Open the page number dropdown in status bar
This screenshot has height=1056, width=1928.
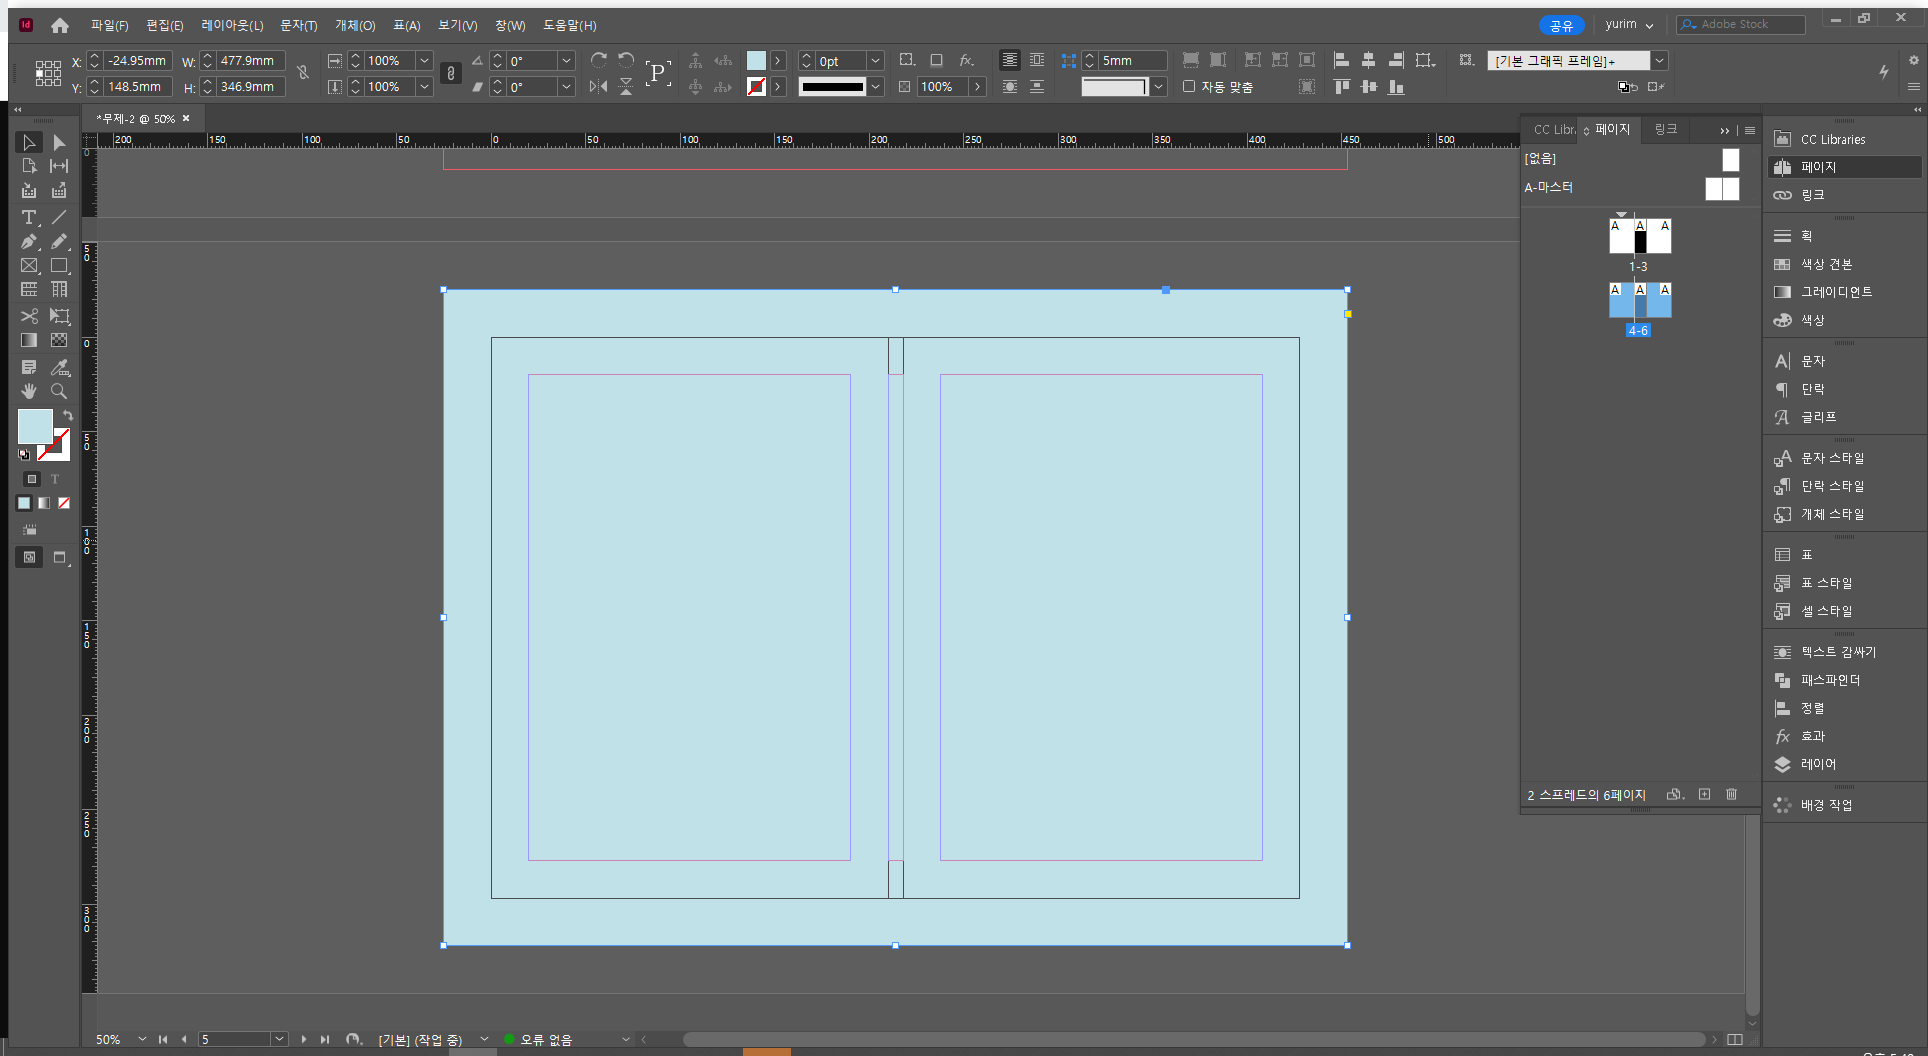(279, 1040)
